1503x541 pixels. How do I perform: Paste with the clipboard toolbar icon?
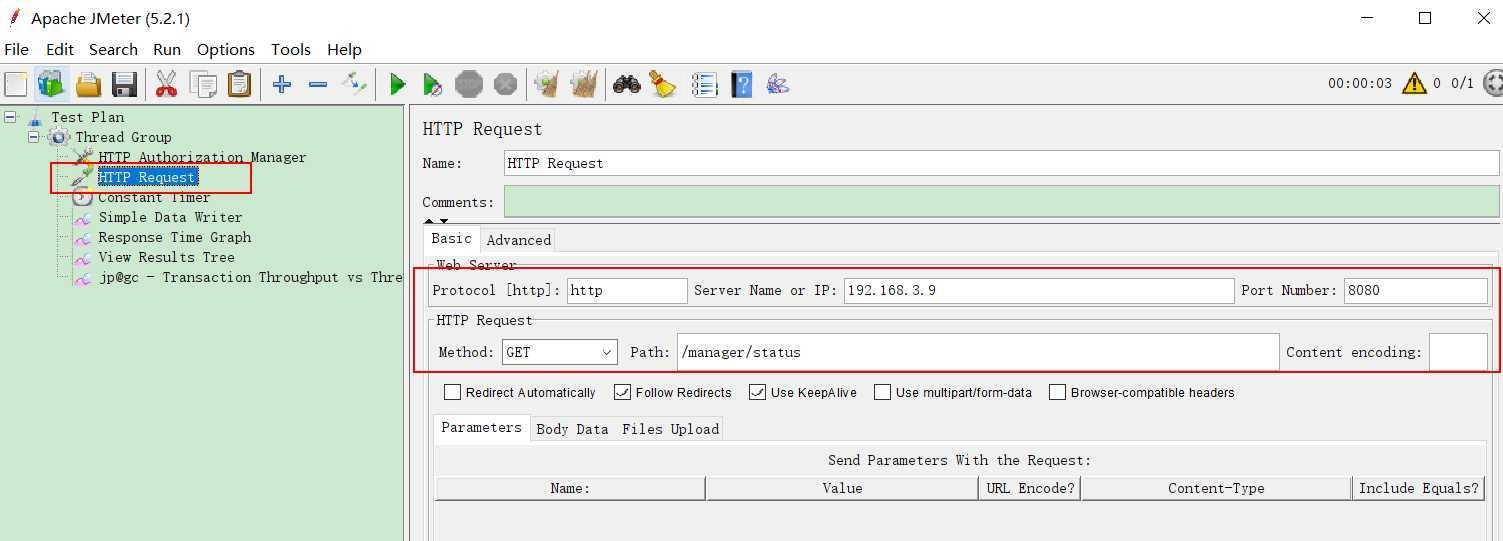239,84
